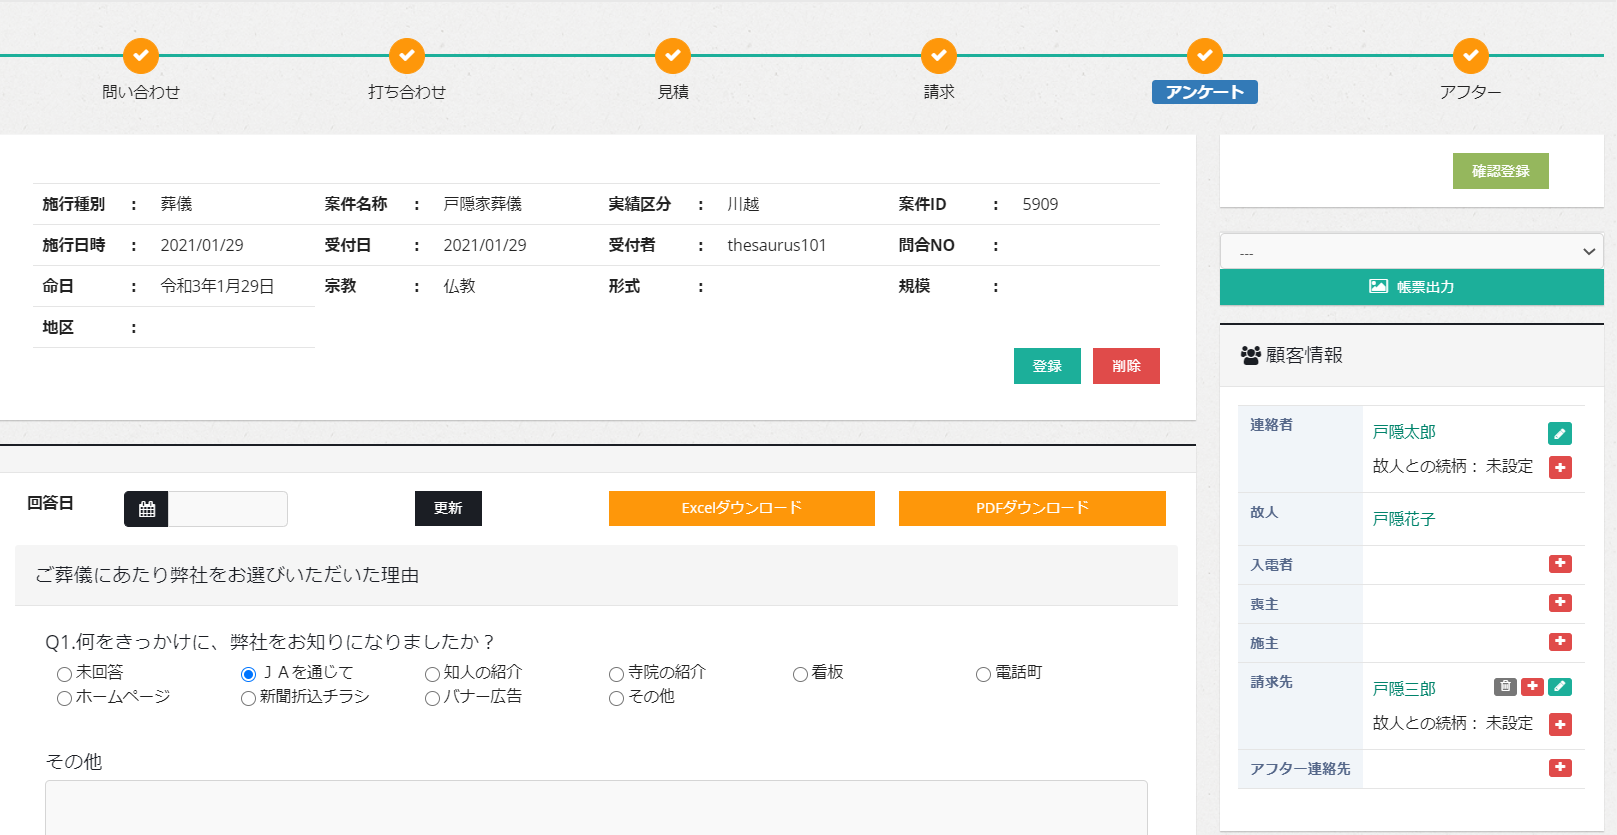Image resolution: width=1617 pixels, height=835 pixels.
Task: Edit the 請求先 戸隠三郎 with the pencil icon
Action: [1559, 687]
